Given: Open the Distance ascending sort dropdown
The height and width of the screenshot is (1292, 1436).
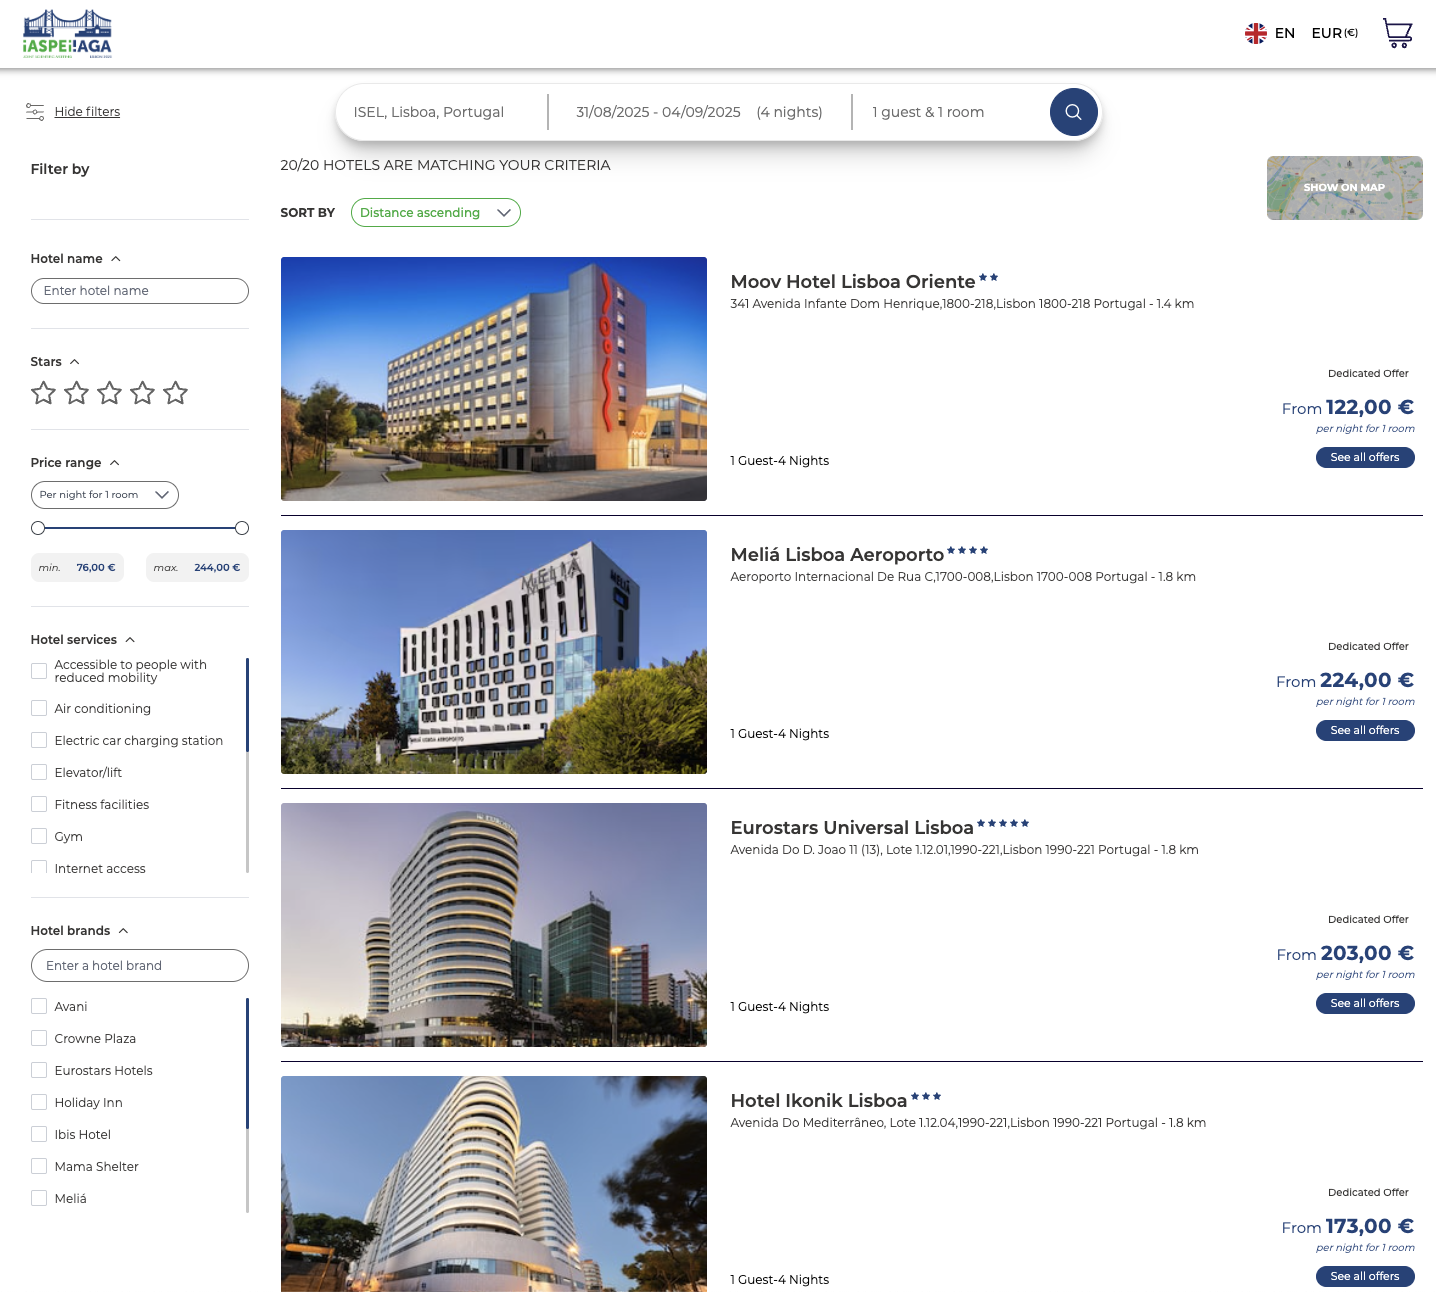Looking at the screenshot, I should pyautogui.click(x=436, y=212).
